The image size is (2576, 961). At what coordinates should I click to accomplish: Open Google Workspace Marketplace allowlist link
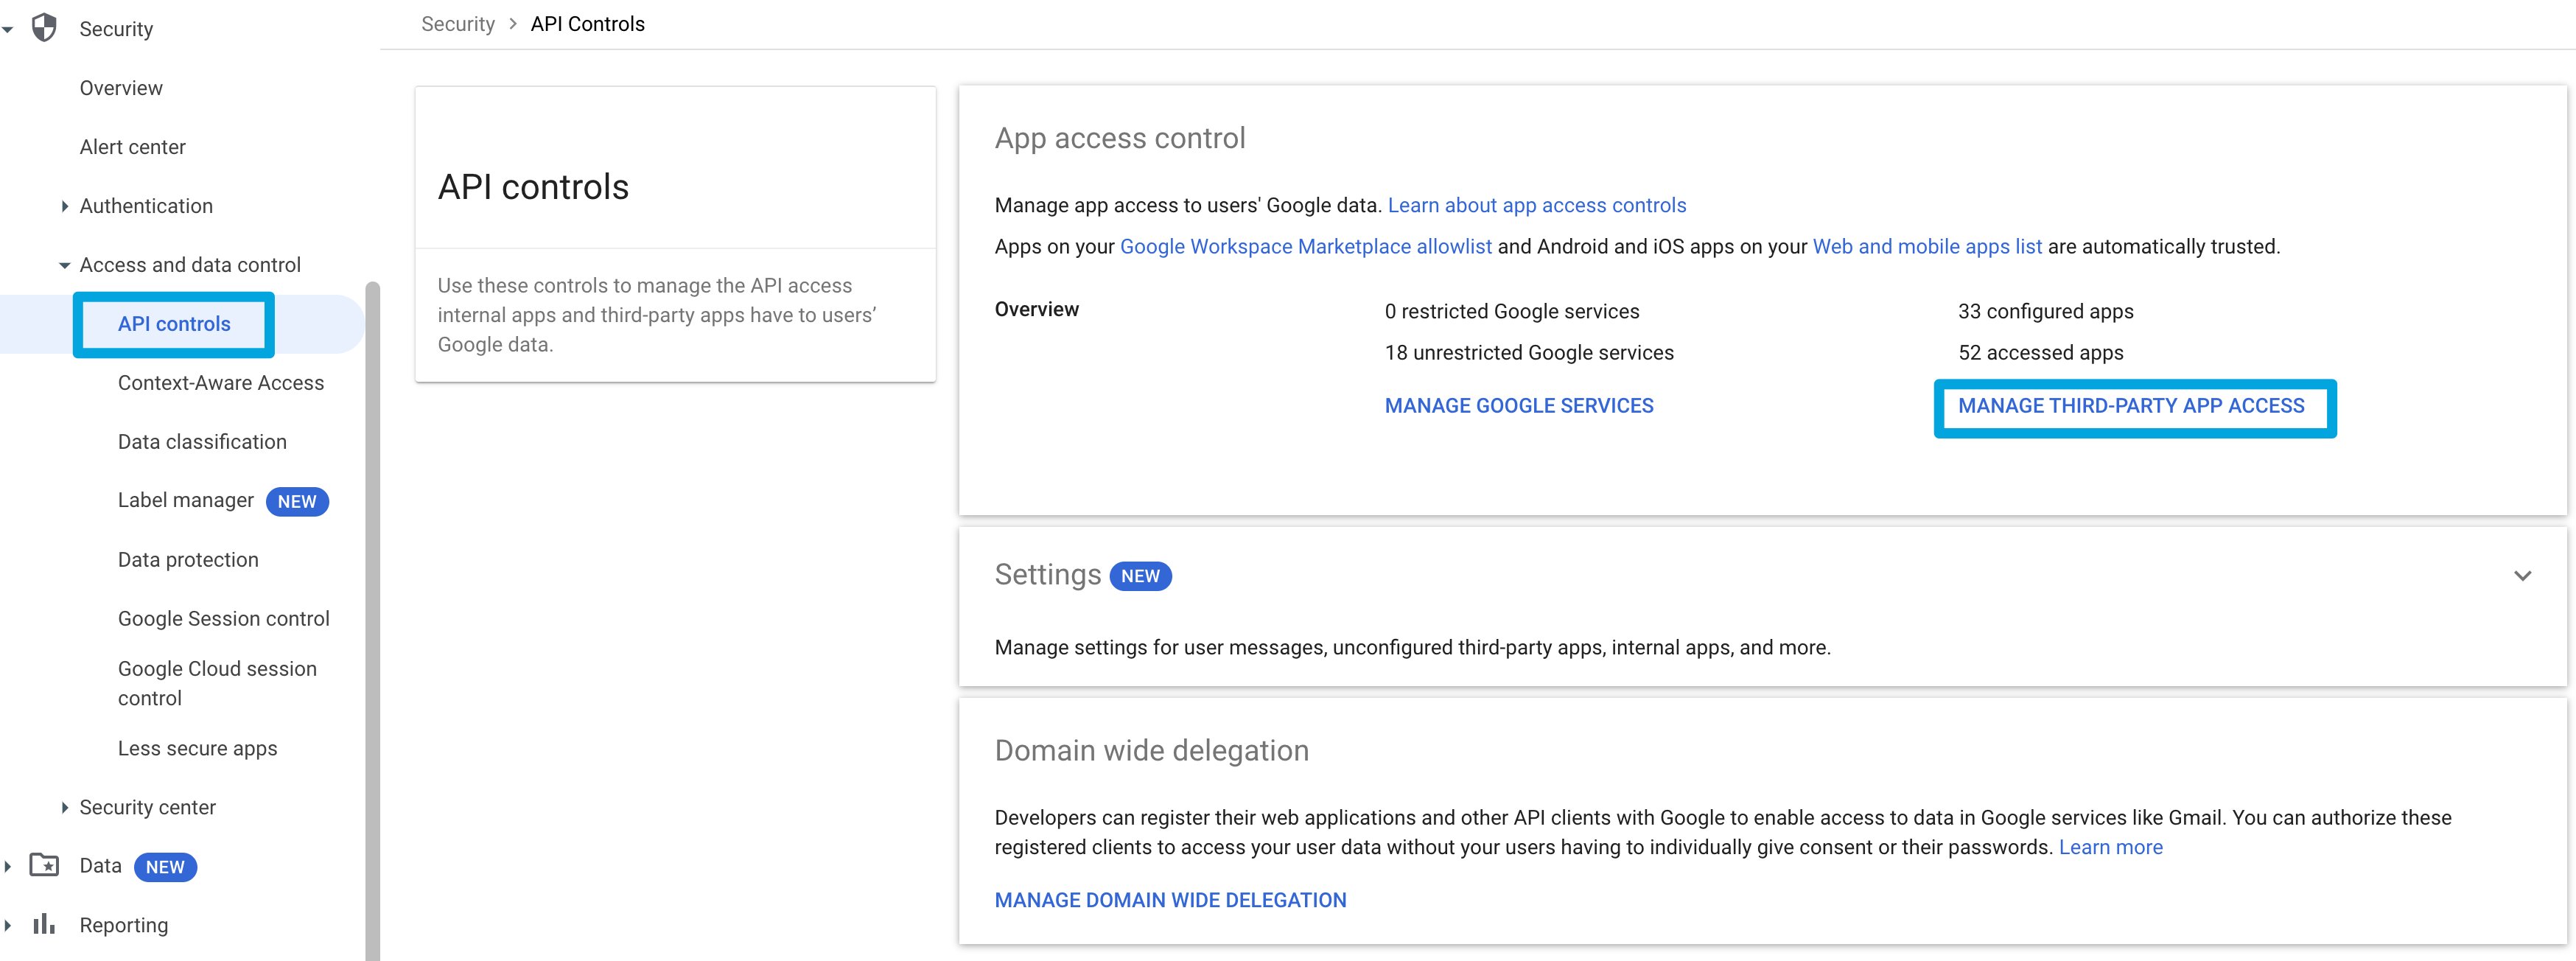click(x=1305, y=246)
